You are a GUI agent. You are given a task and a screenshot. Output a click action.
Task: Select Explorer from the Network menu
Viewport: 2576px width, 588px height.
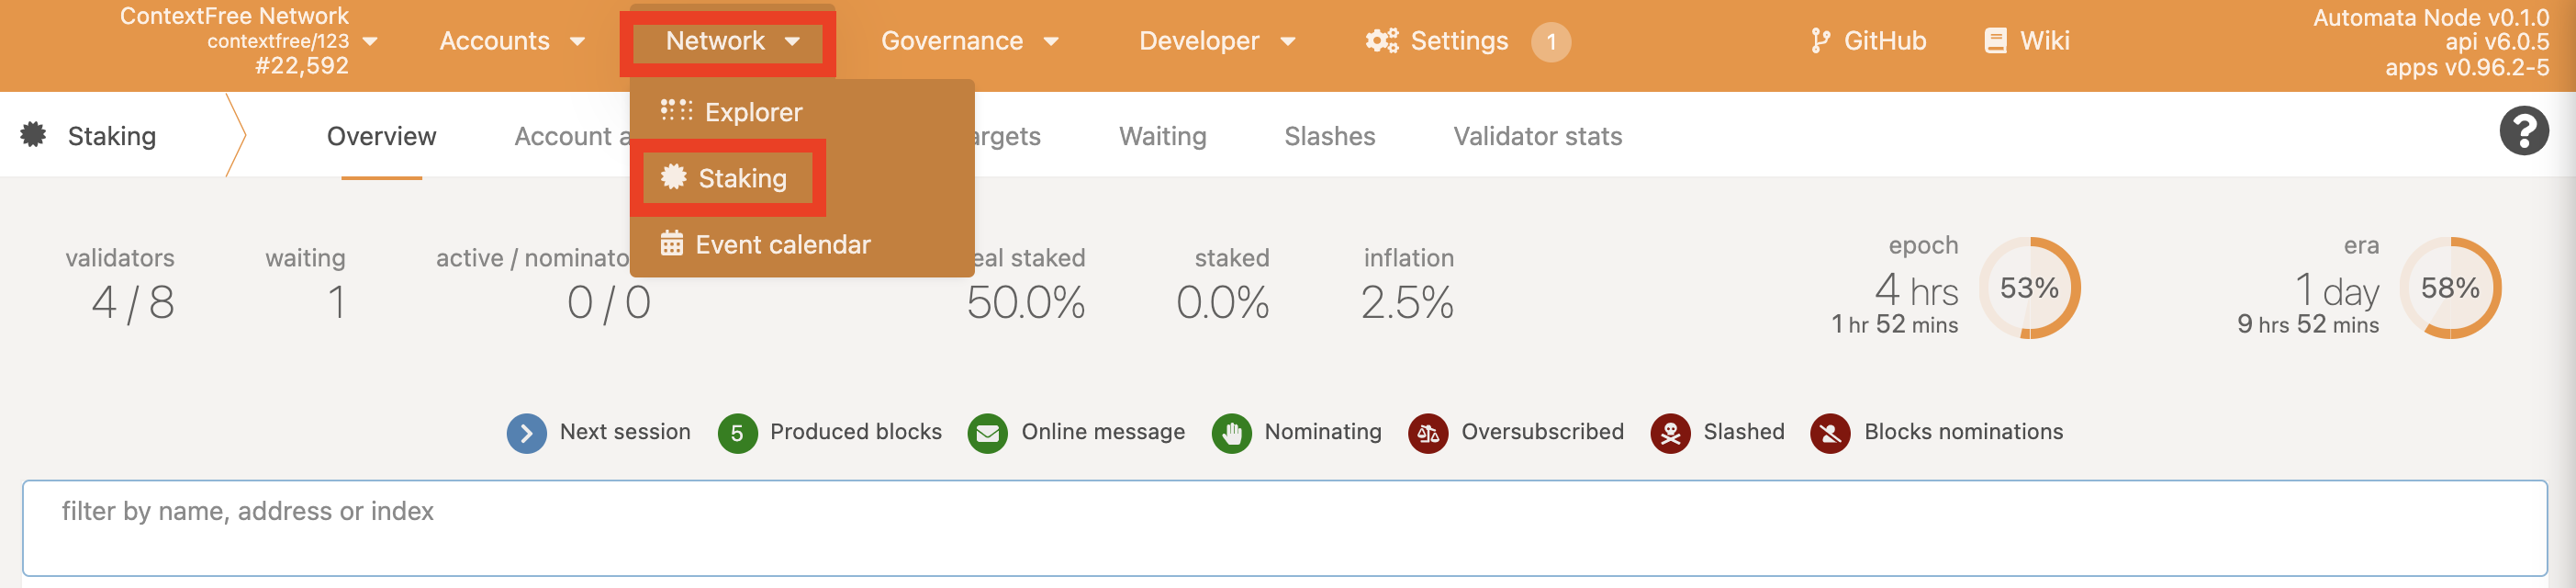click(752, 112)
